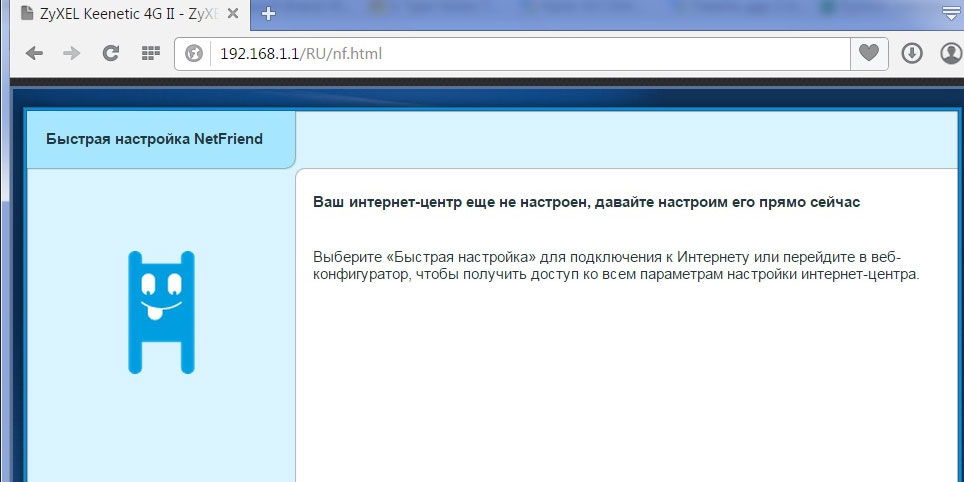964x482 pixels.
Task: Click the empty title bar area above toolbar
Action: tap(600, 14)
